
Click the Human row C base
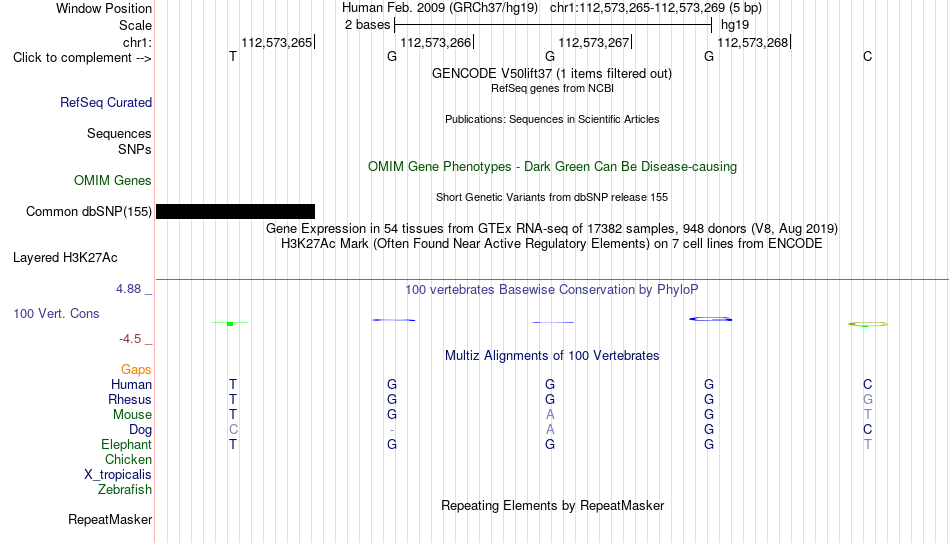868,385
